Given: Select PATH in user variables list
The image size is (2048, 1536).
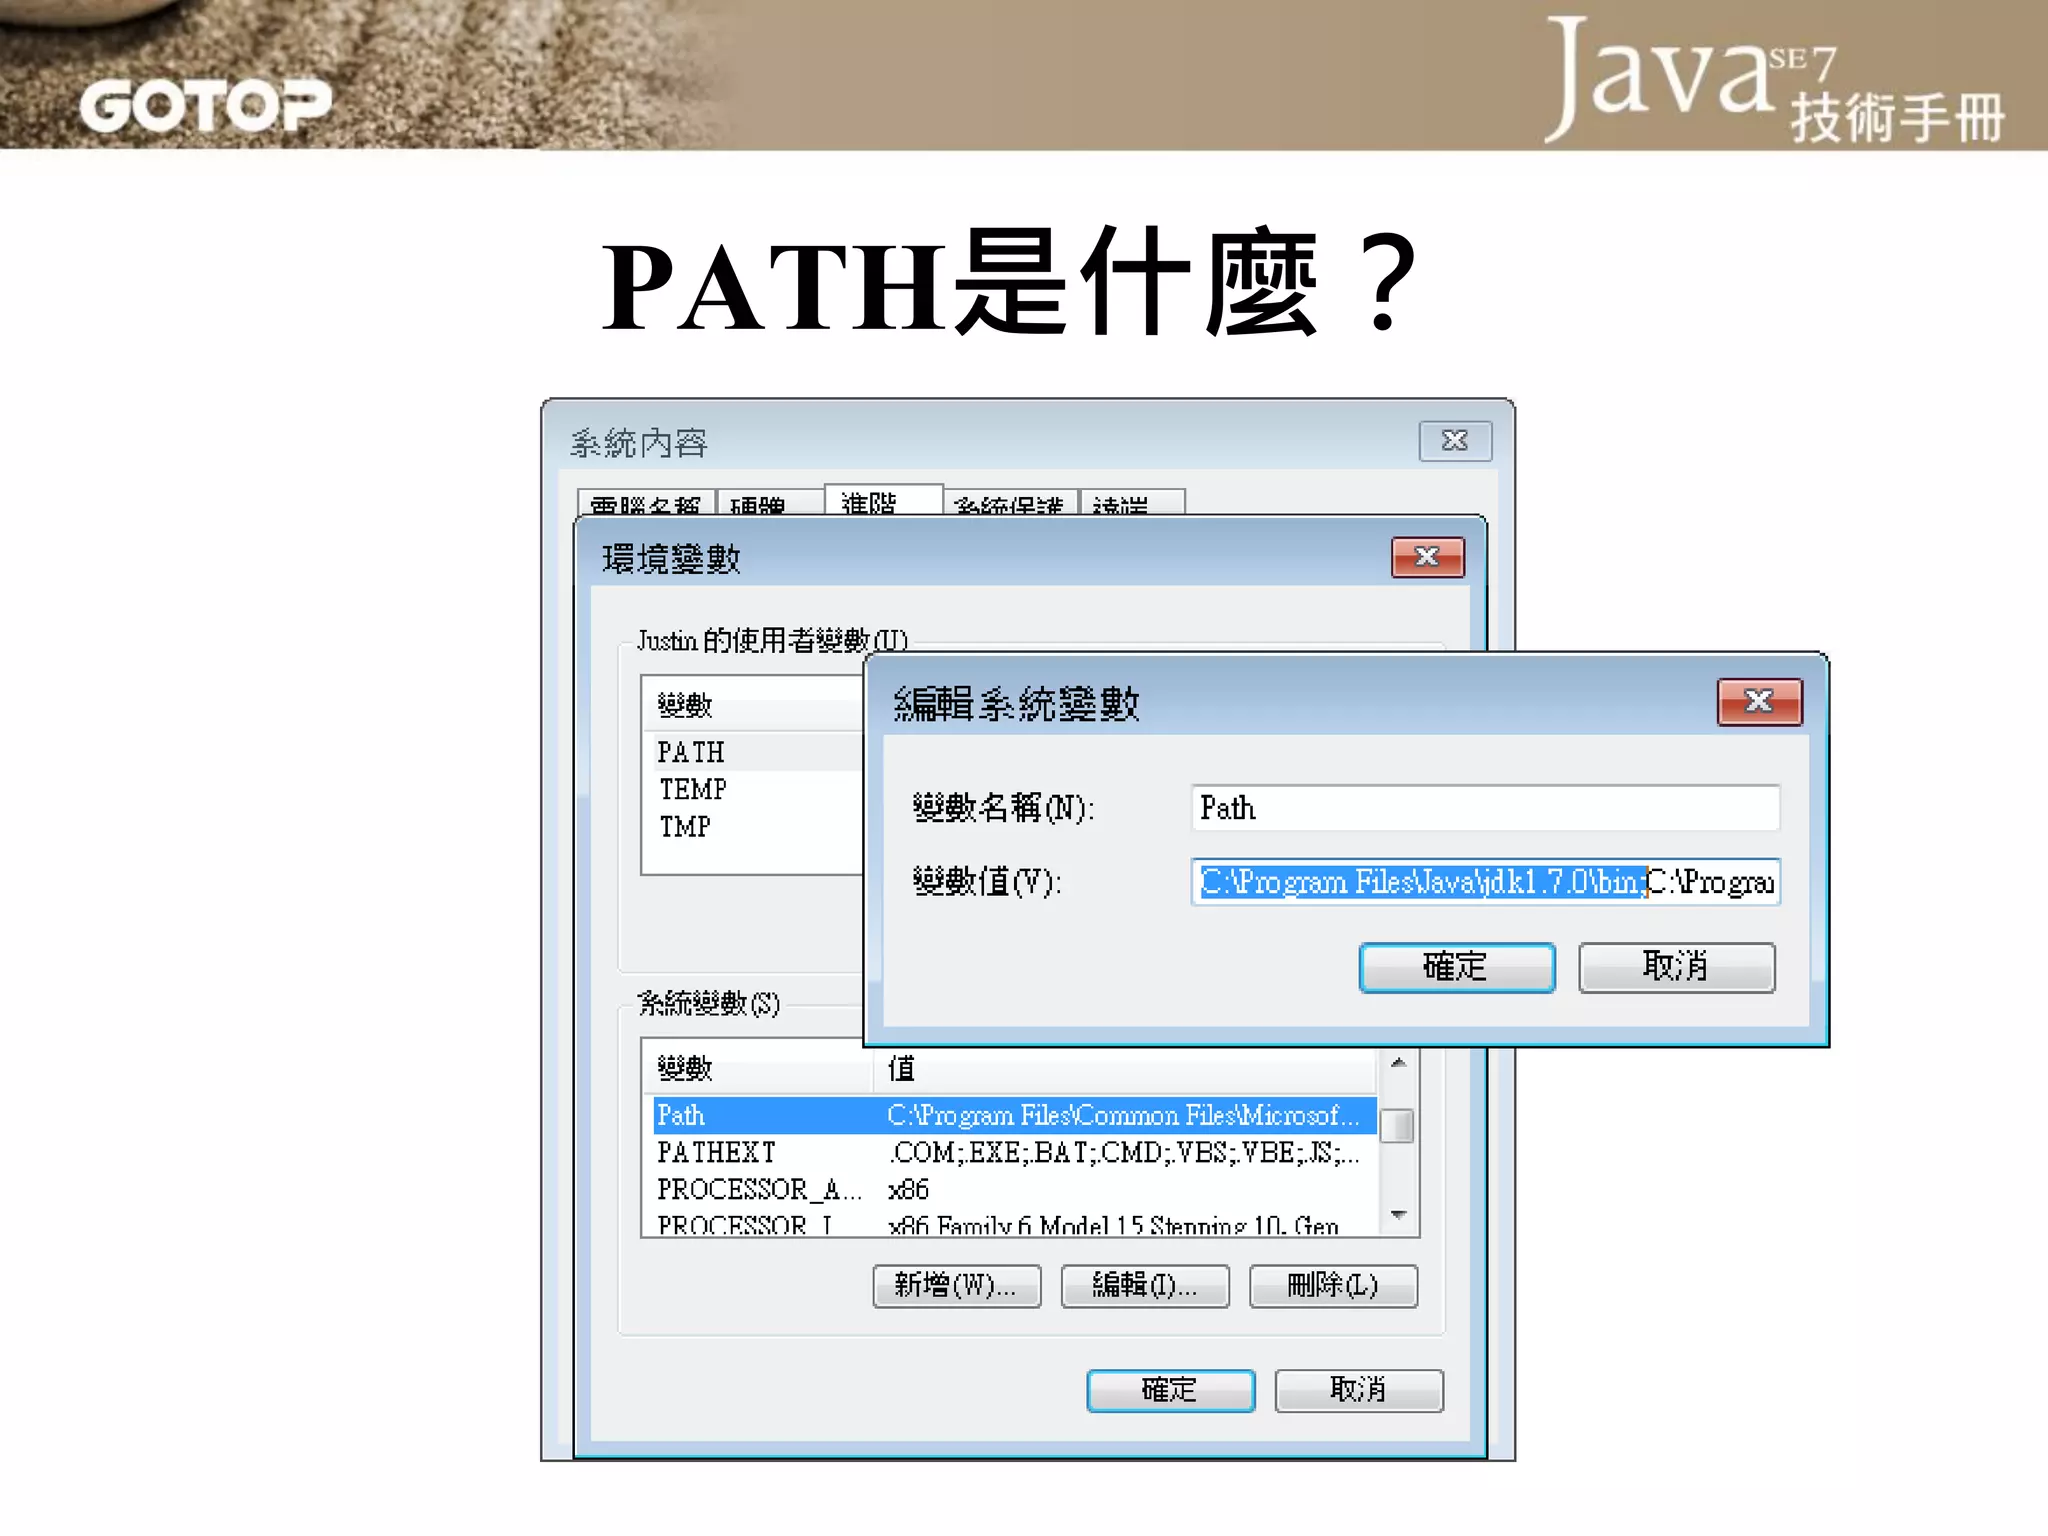Looking at the screenshot, I should point(758,752).
